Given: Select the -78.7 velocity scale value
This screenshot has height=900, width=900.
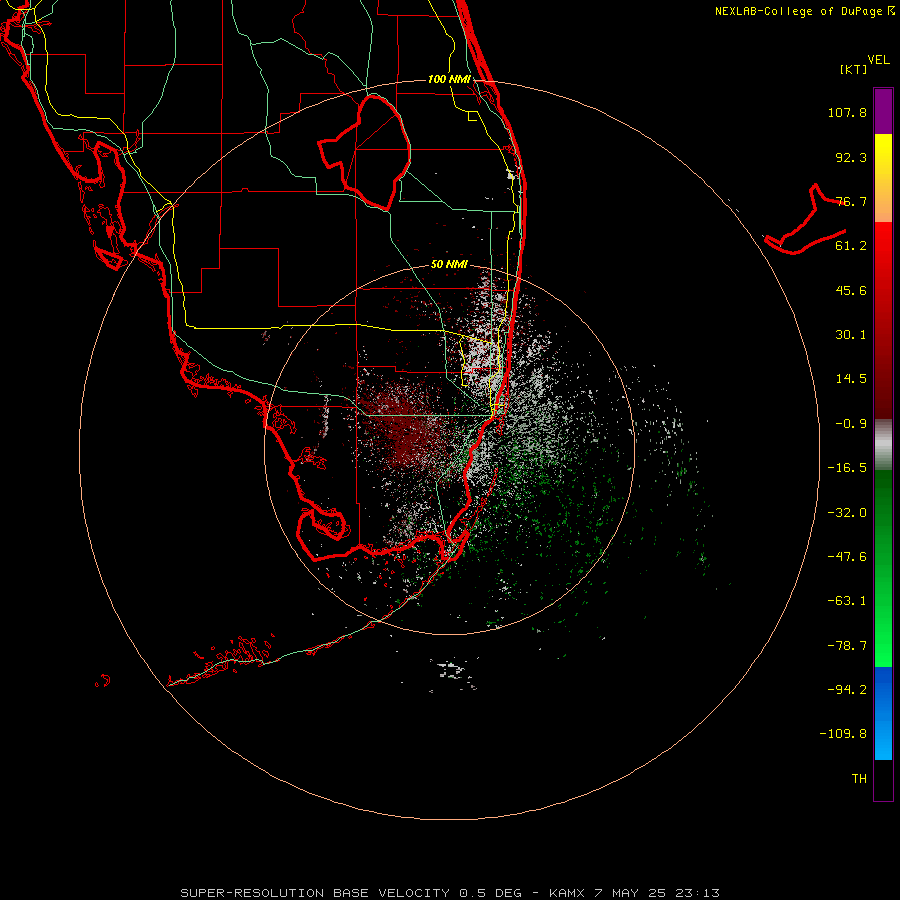Looking at the screenshot, I should (847, 646).
